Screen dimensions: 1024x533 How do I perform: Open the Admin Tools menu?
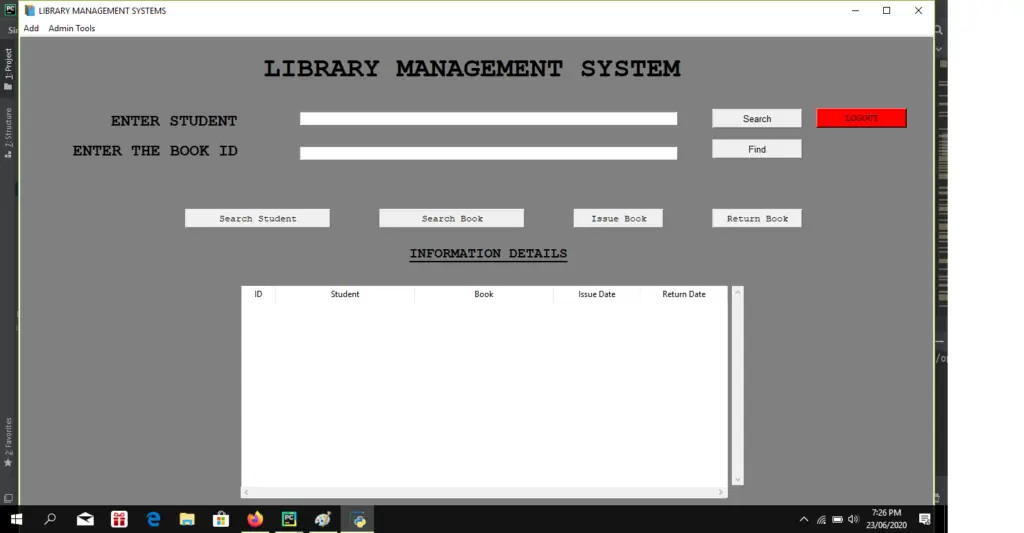coord(72,28)
